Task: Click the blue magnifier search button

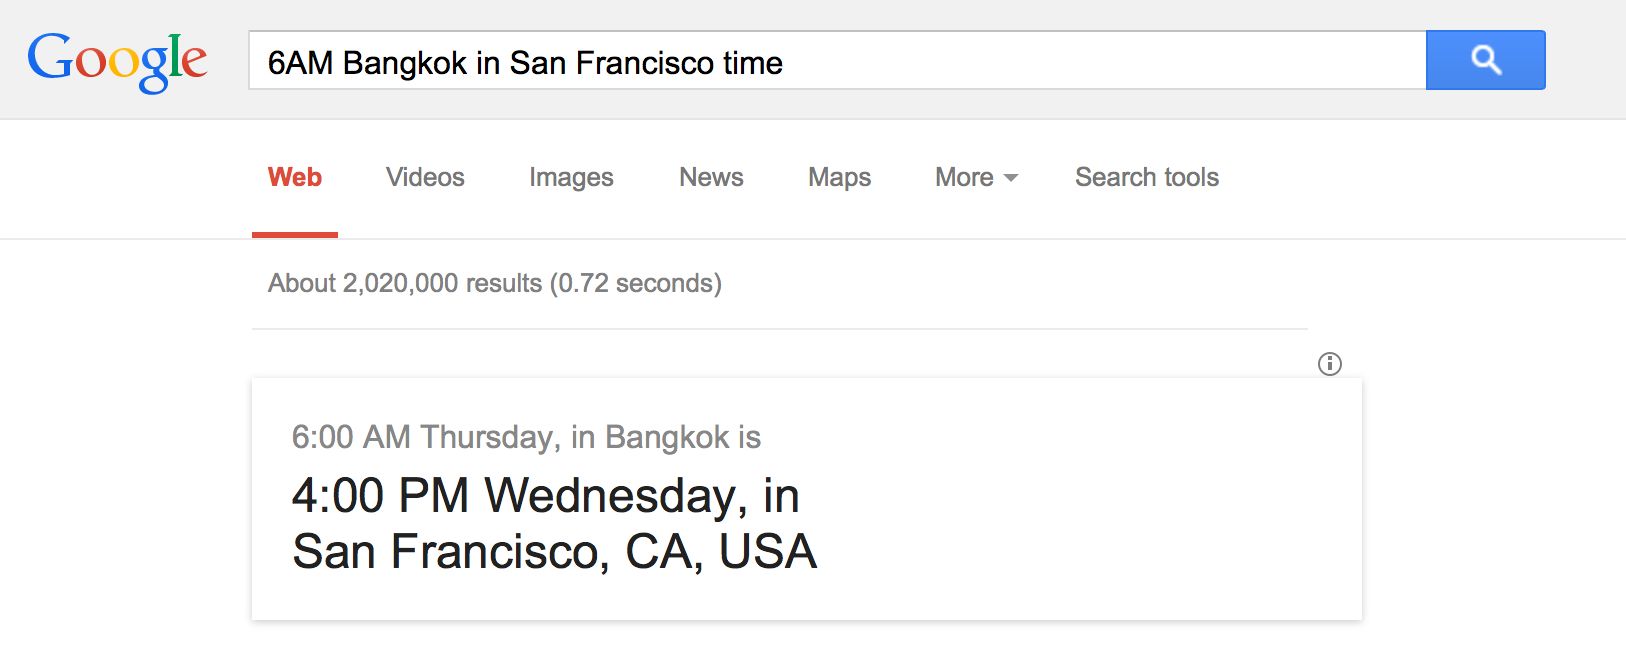Action: 1485,60
